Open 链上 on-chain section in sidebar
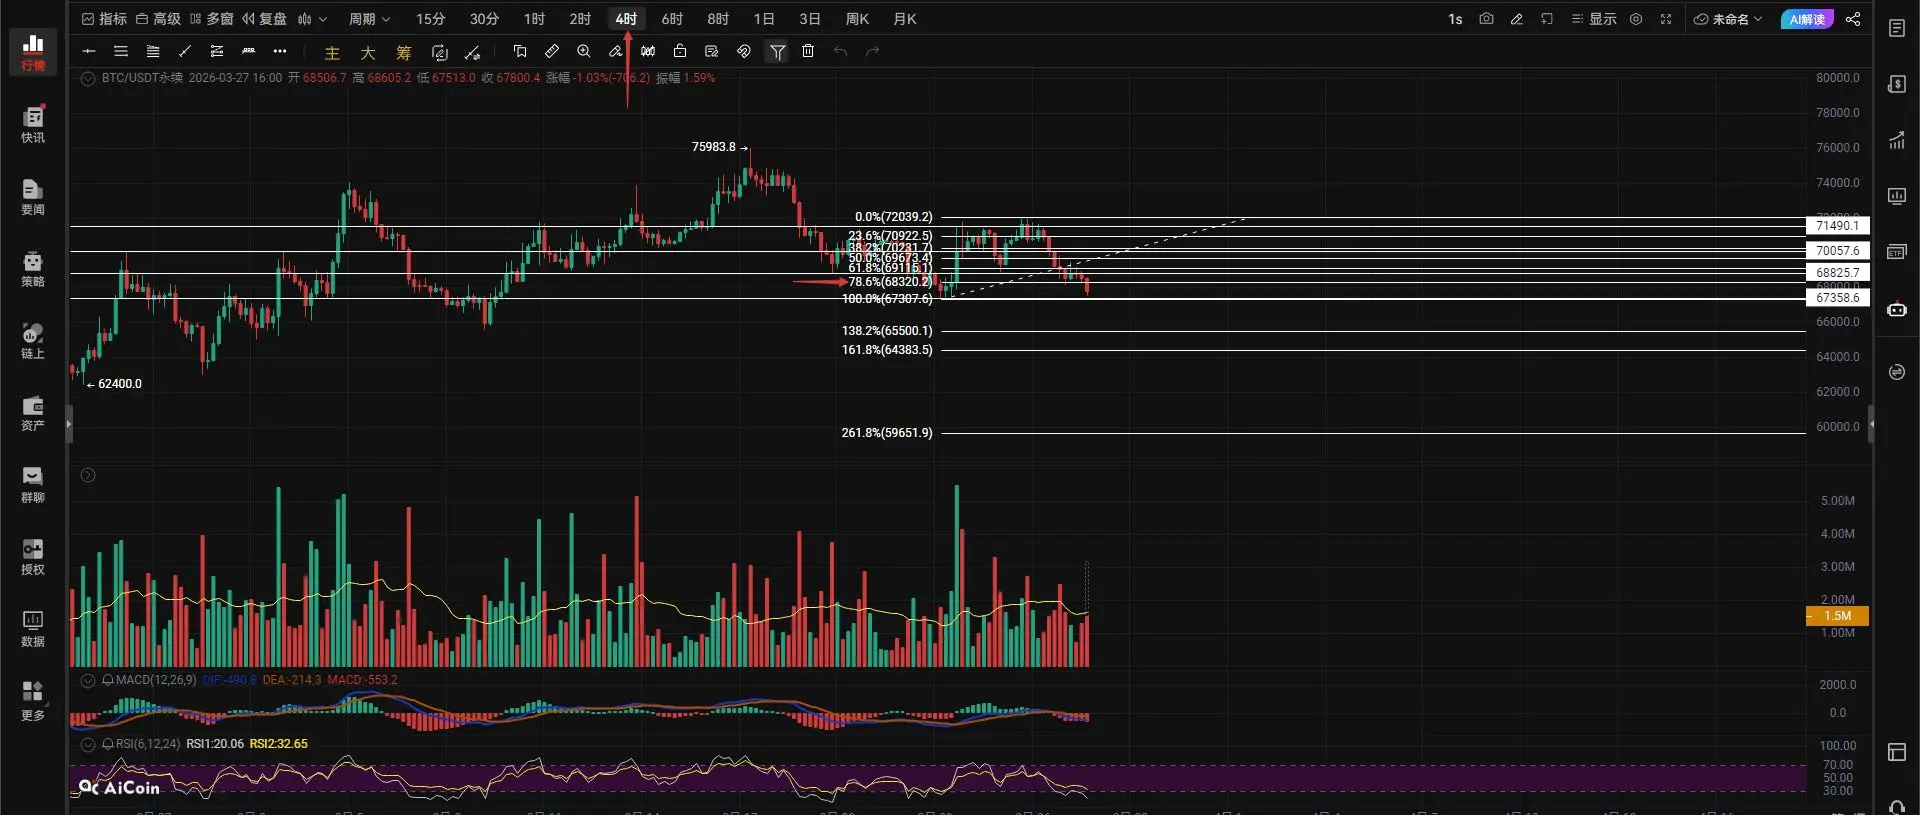The height and width of the screenshot is (815, 1920). point(33,341)
